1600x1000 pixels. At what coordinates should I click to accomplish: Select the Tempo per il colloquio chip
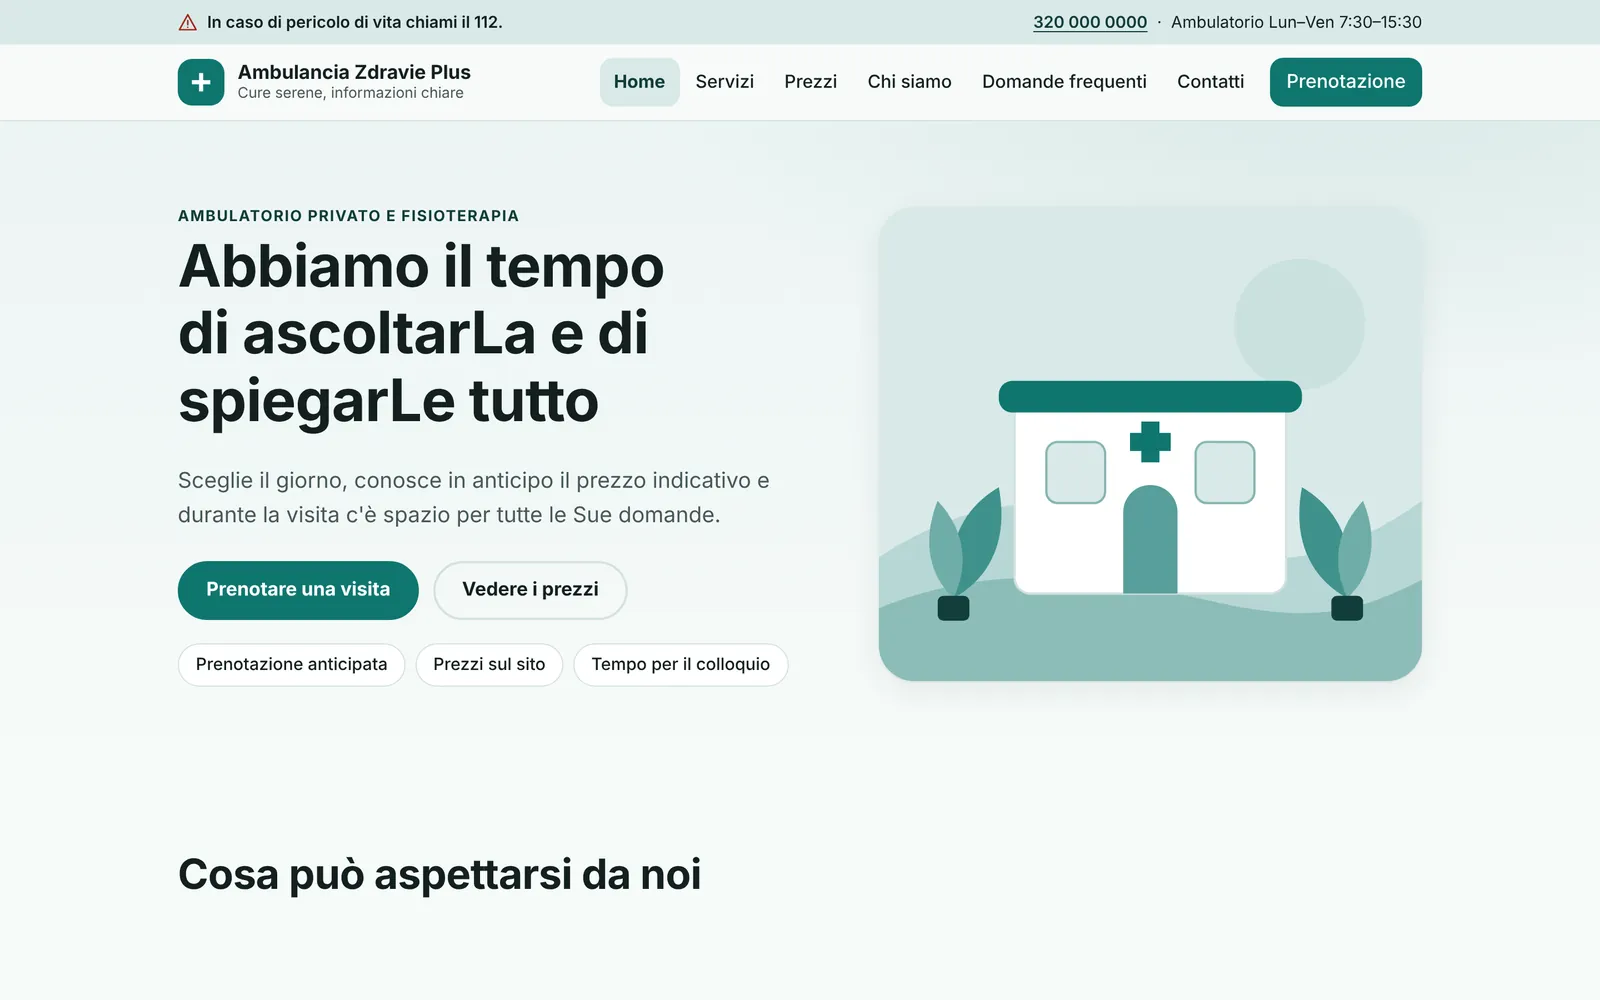click(681, 665)
